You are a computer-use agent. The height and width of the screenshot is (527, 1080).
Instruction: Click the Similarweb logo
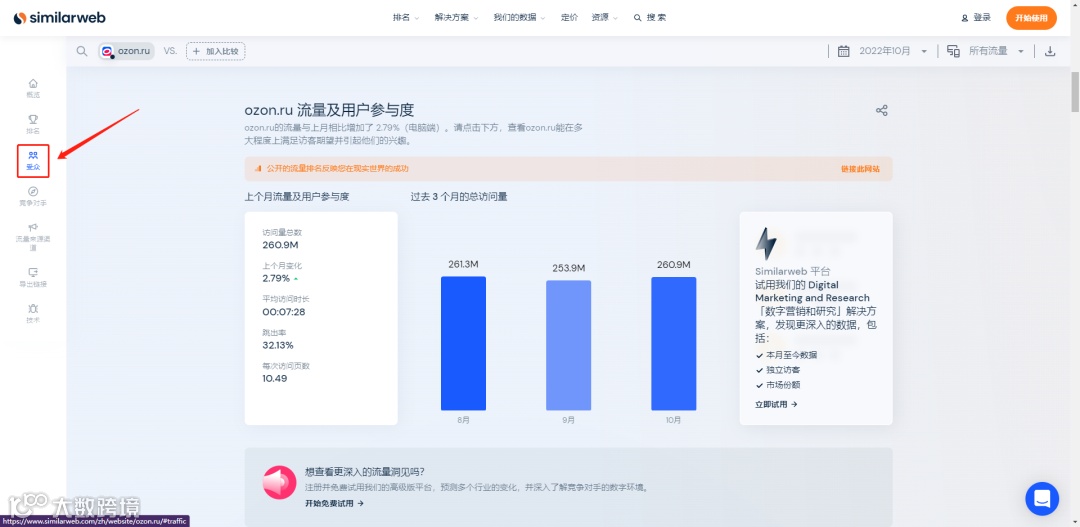pos(60,18)
